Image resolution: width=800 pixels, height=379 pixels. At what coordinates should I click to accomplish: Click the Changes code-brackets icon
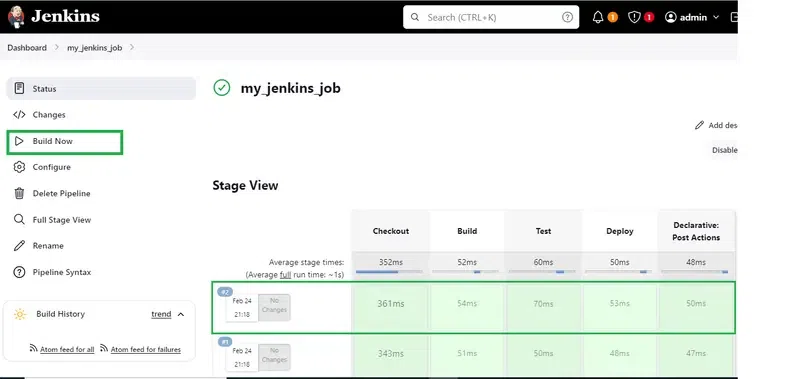[19, 115]
